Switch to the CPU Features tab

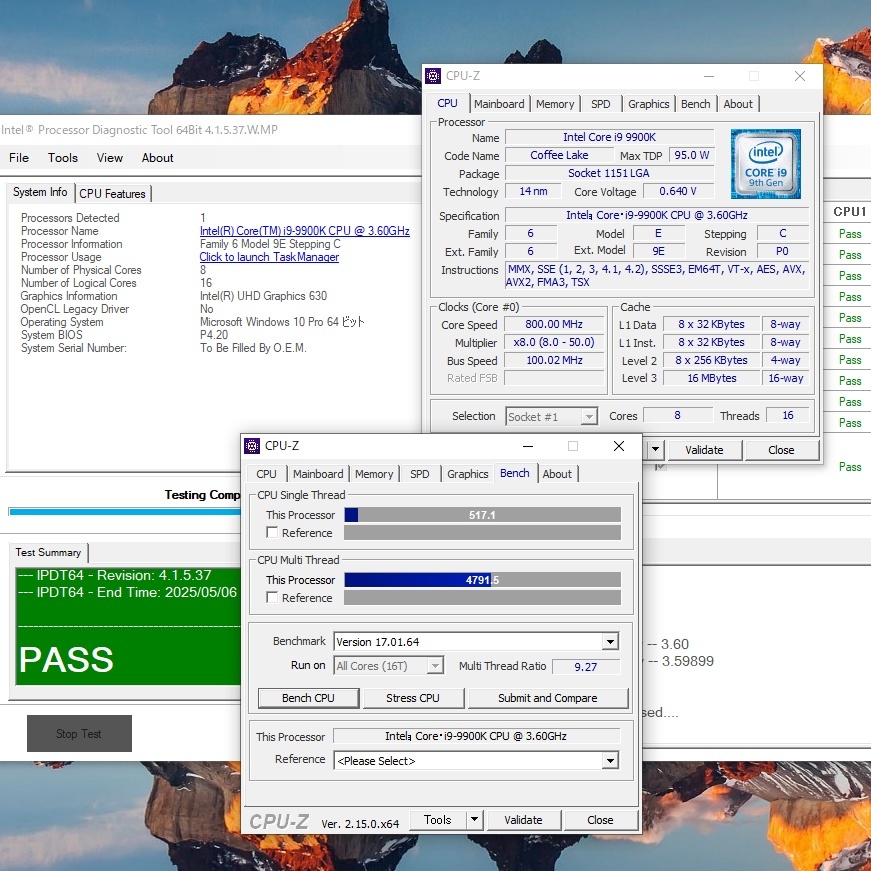(112, 194)
